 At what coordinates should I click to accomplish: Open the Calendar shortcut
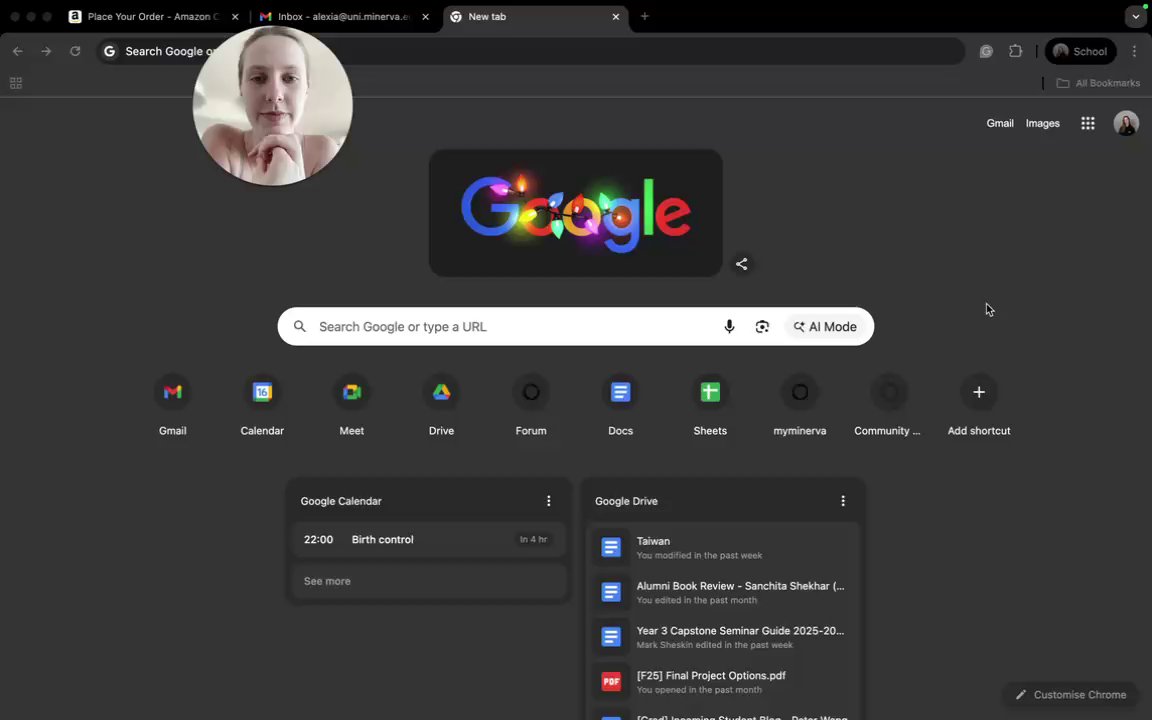tap(262, 404)
